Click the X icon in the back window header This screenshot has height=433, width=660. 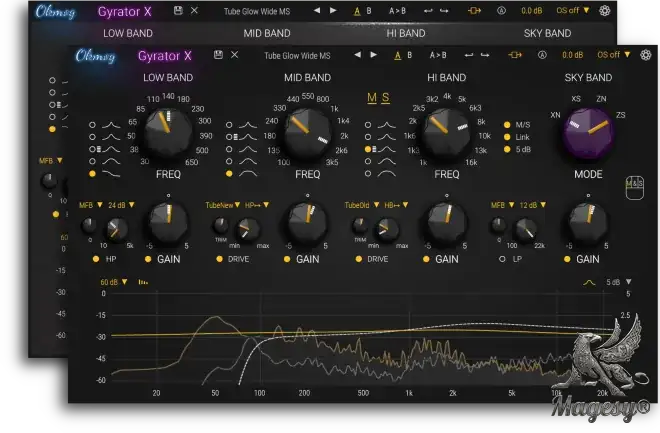tap(194, 11)
